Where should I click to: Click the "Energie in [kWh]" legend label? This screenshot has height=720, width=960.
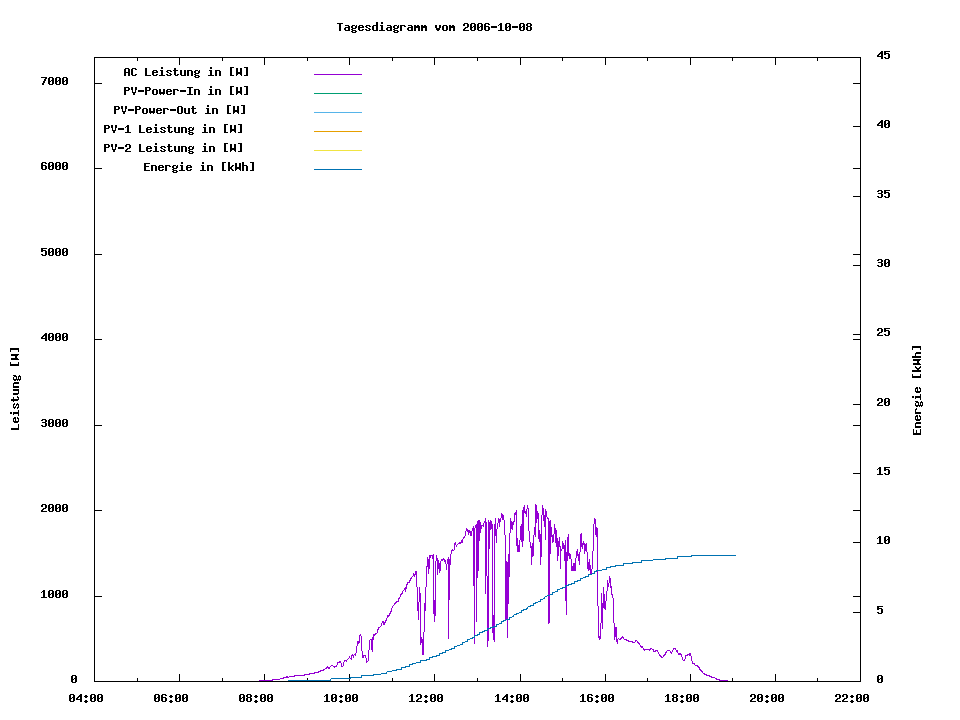click(199, 167)
